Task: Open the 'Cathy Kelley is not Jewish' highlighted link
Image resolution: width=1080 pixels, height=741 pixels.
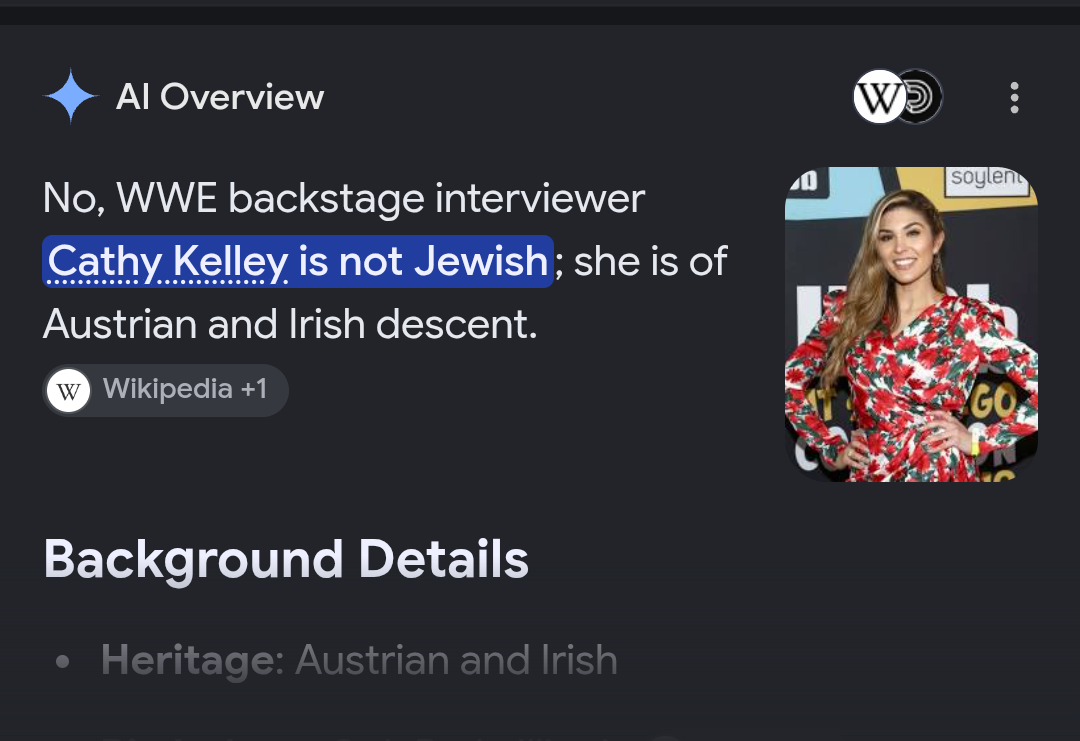Action: (x=298, y=261)
